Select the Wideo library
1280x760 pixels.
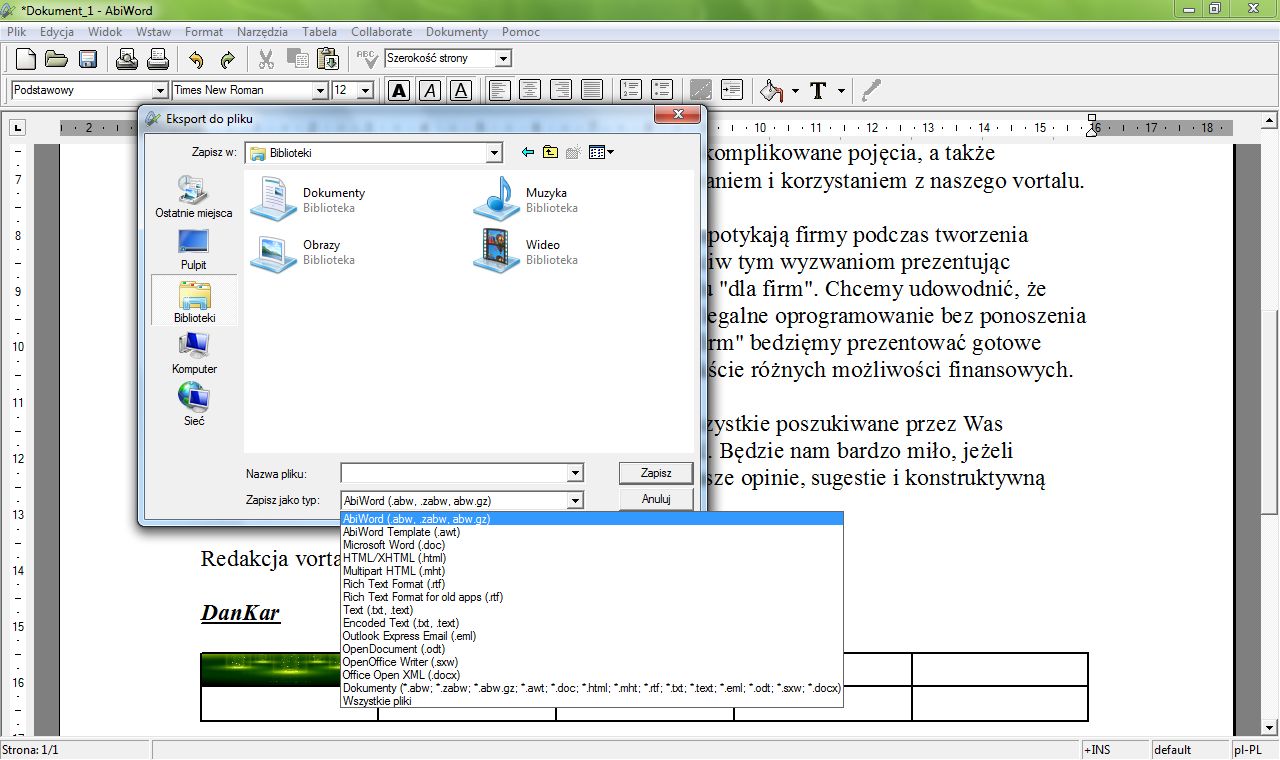[x=524, y=250]
